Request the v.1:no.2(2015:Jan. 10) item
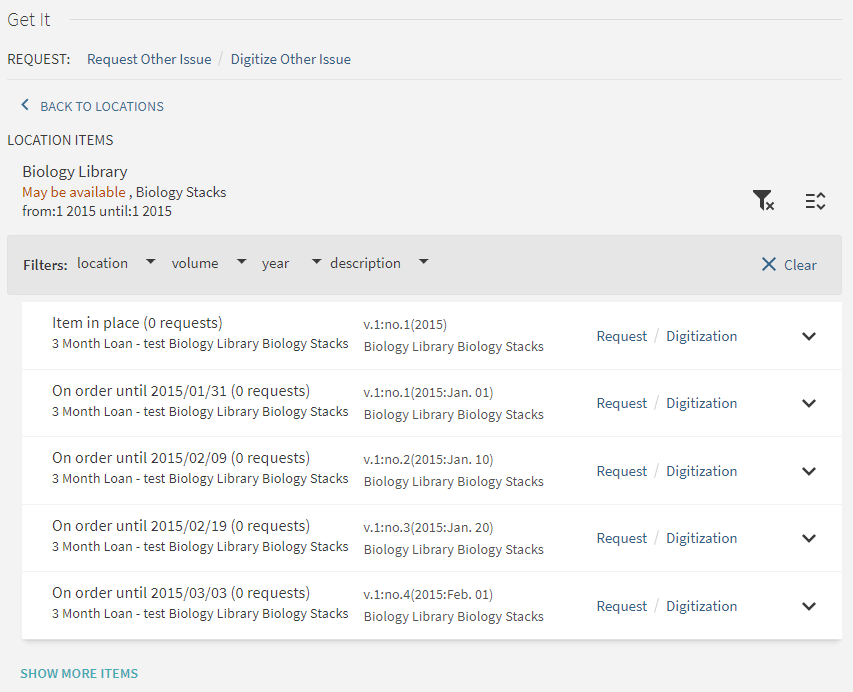Screen dimensions: 853x692 click(x=622, y=471)
